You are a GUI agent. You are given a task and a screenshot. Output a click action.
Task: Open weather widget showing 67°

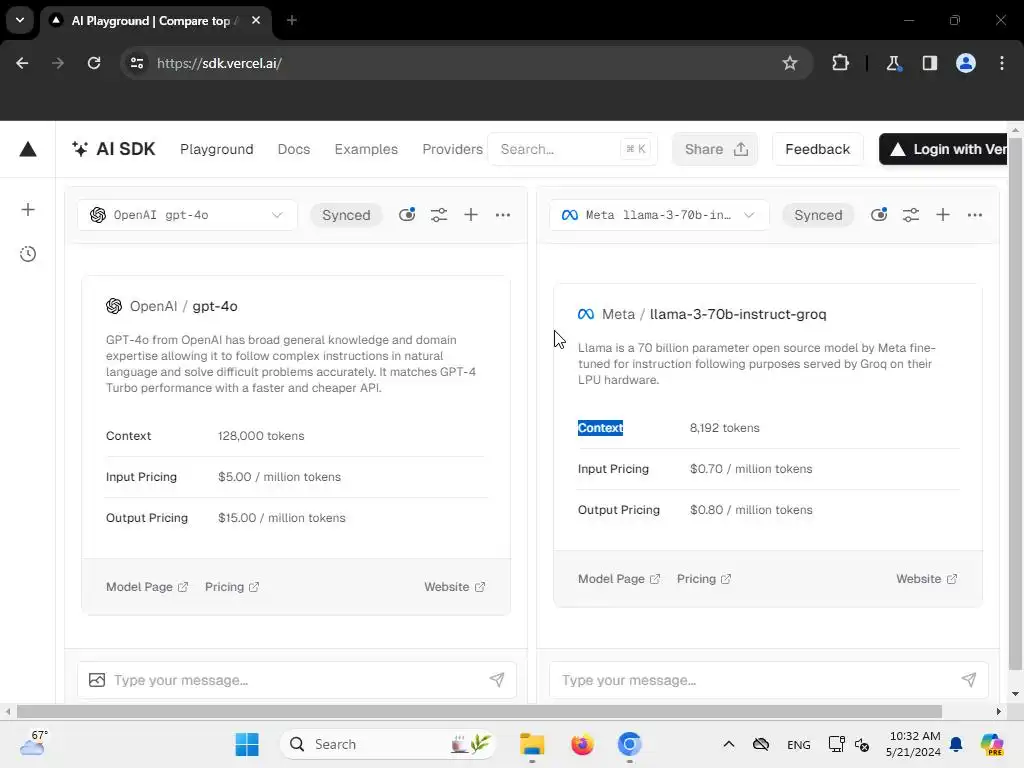33,743
